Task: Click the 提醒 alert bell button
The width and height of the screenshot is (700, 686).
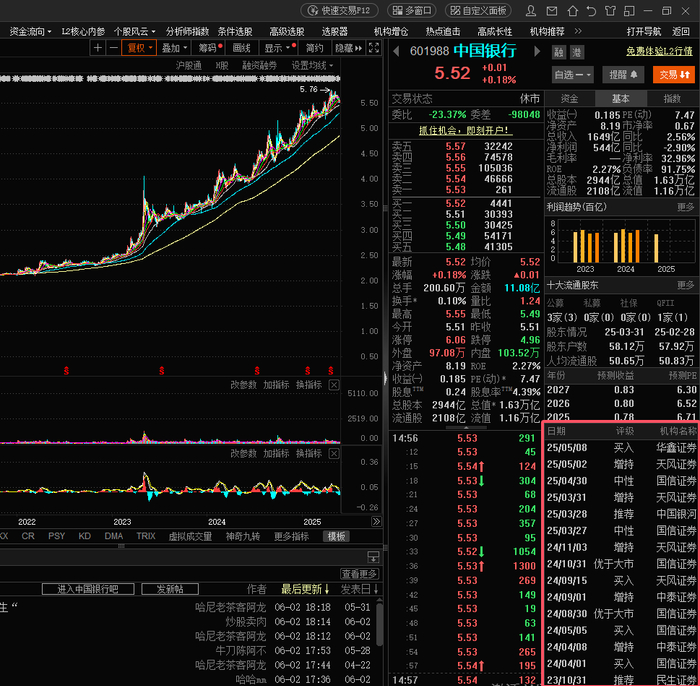Action: coord(623,75)
